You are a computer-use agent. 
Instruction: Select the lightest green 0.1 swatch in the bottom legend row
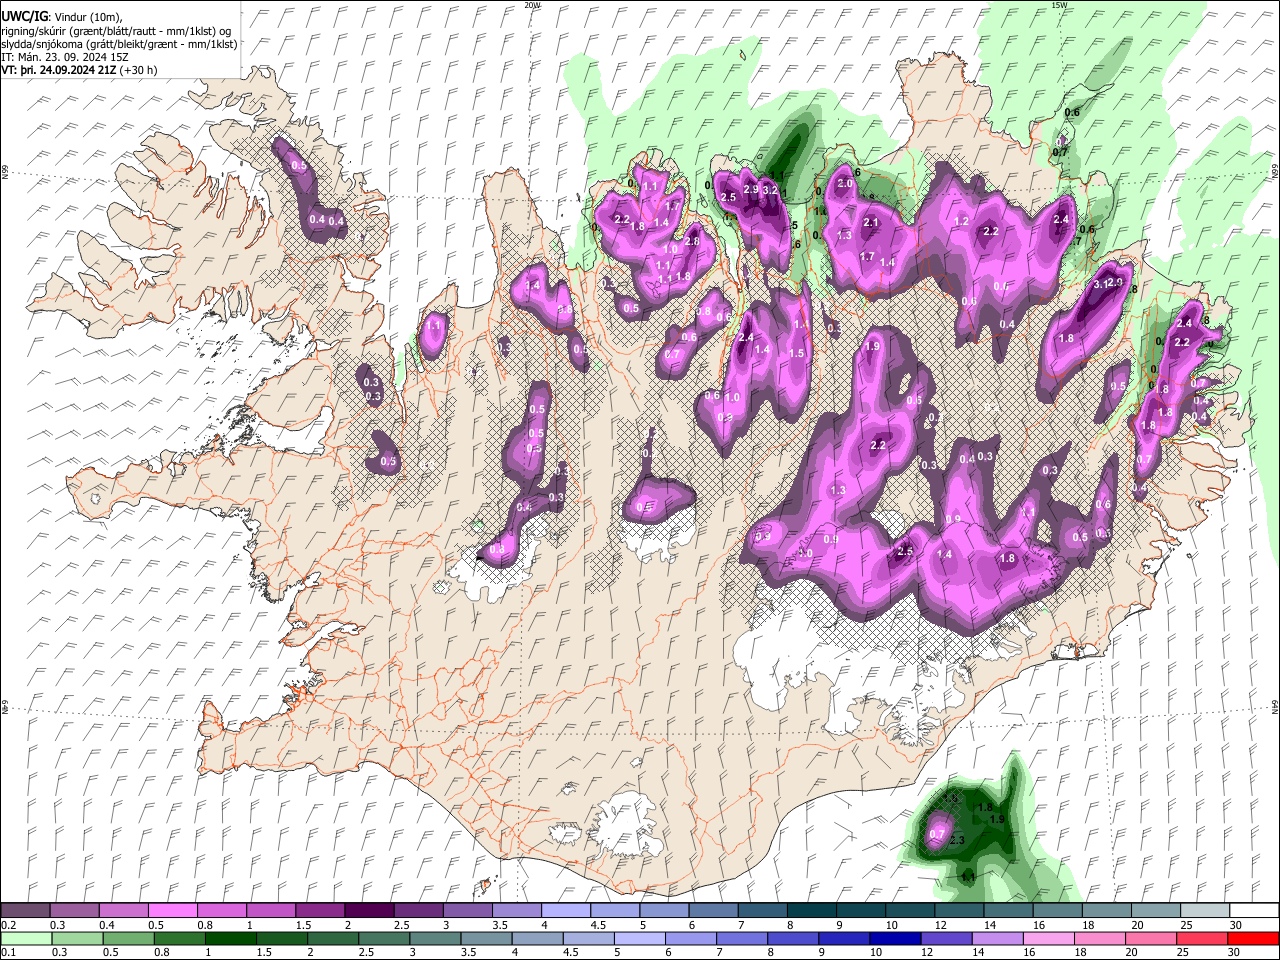point(25,938)
